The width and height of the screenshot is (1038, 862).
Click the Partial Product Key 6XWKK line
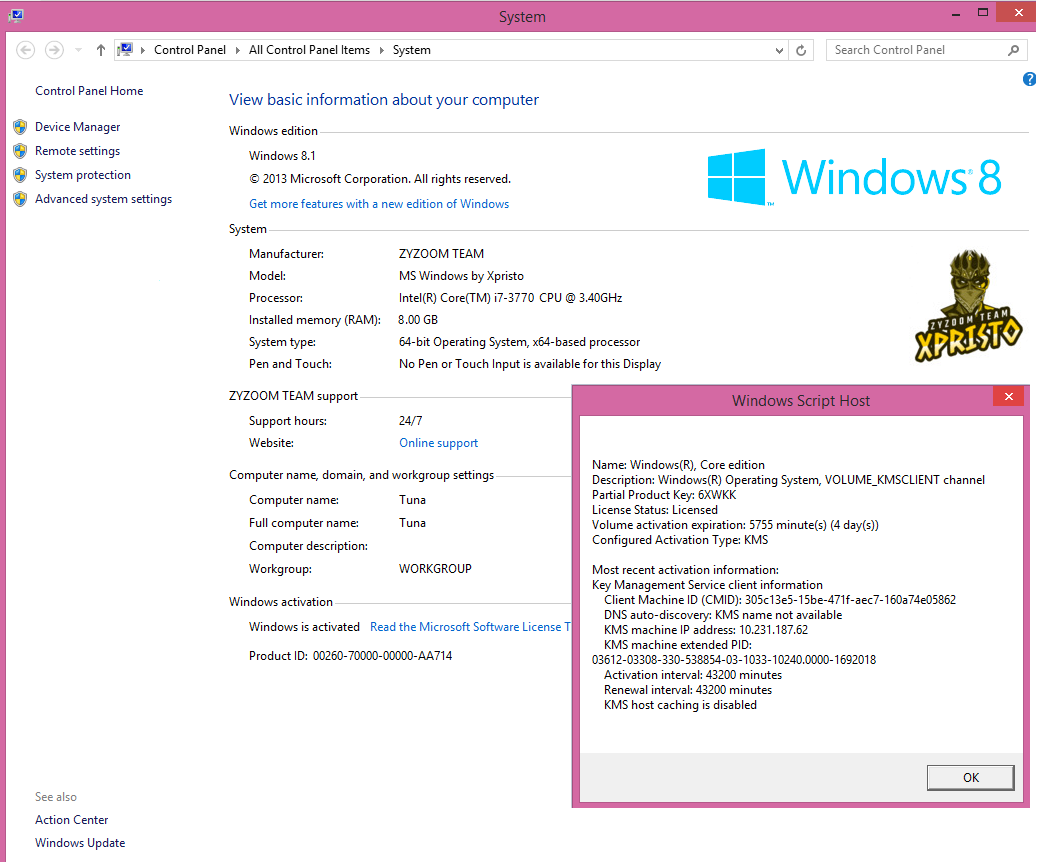pos(664,495)
